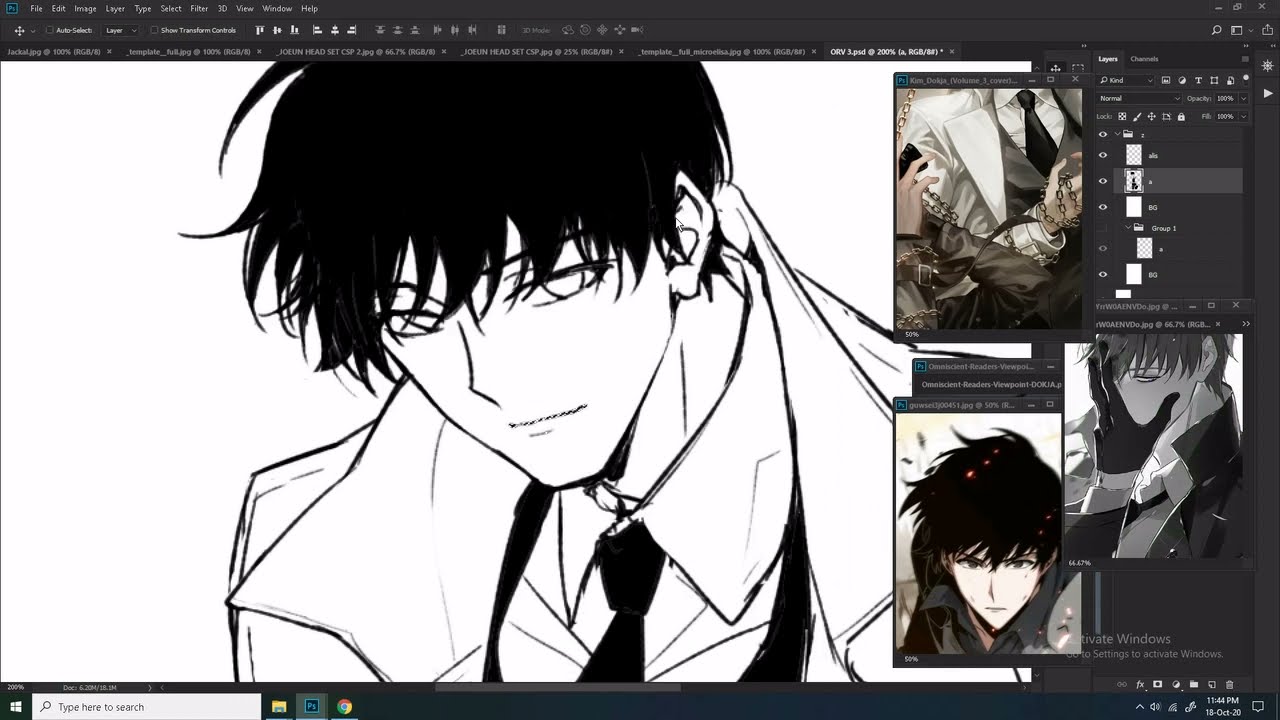Show the Group 1 folder visibility
The height and width of the screenshot is (720, 1280).
pos(1103,228)
